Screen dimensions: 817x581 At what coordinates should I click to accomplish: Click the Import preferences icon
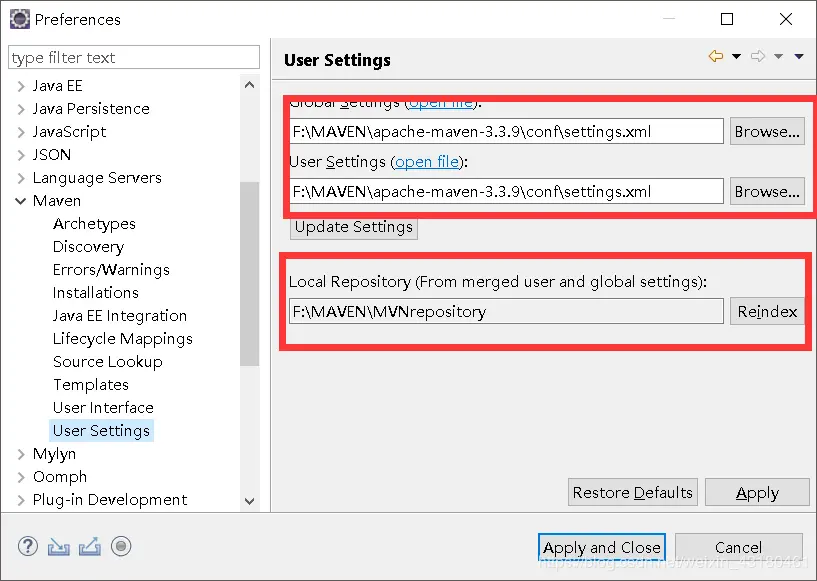[59, 546]
